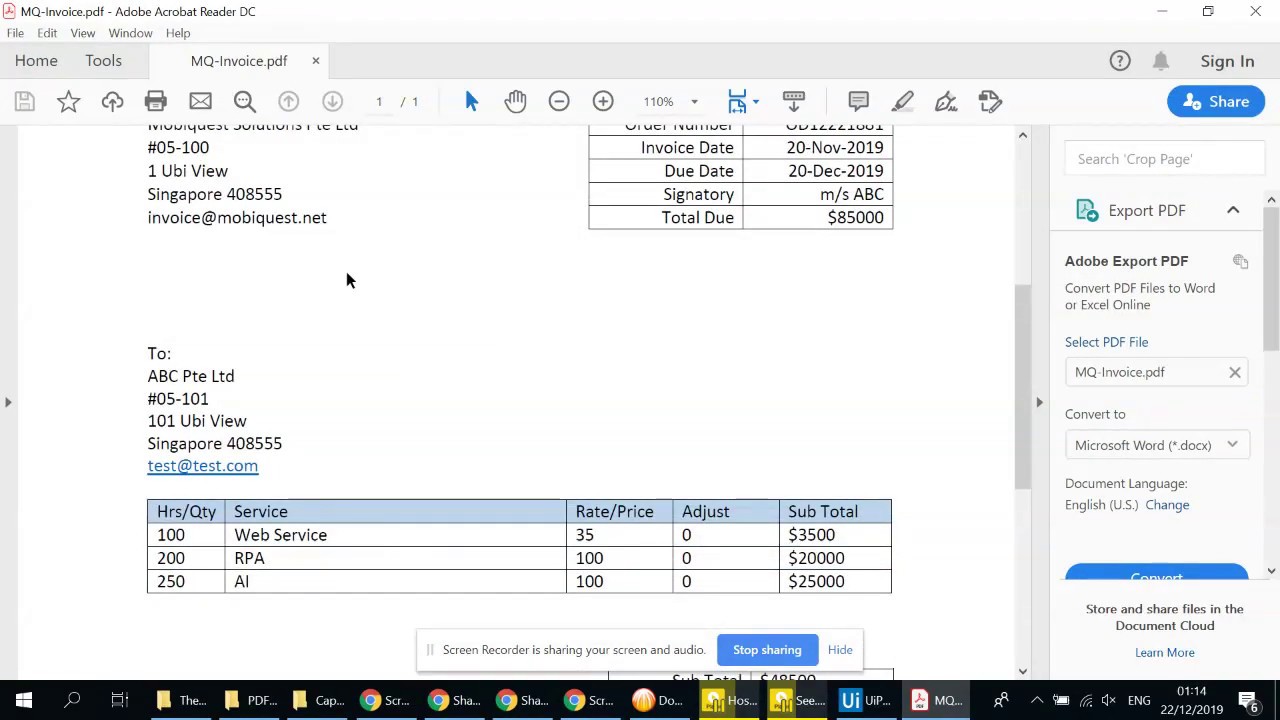Click the read mode keyboard-arrow icon
The image size is (1280, 720).
tap(793, 101)
